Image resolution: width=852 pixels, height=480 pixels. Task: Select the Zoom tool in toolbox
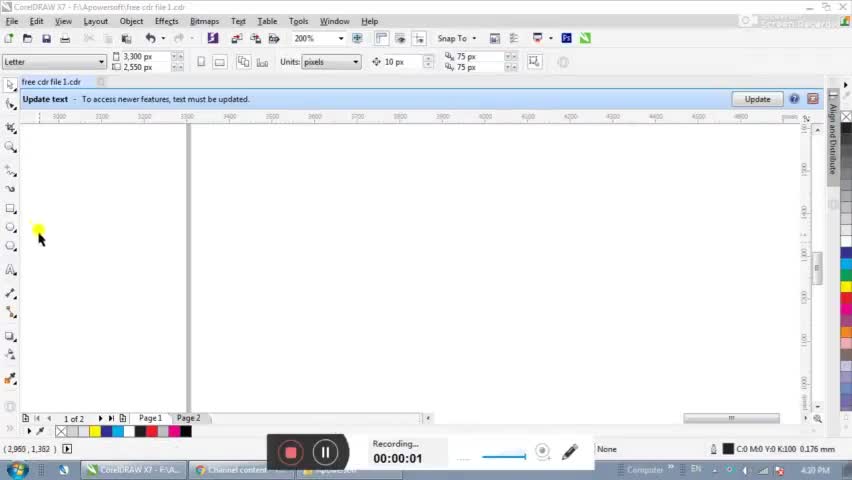[x=11, y=147]
